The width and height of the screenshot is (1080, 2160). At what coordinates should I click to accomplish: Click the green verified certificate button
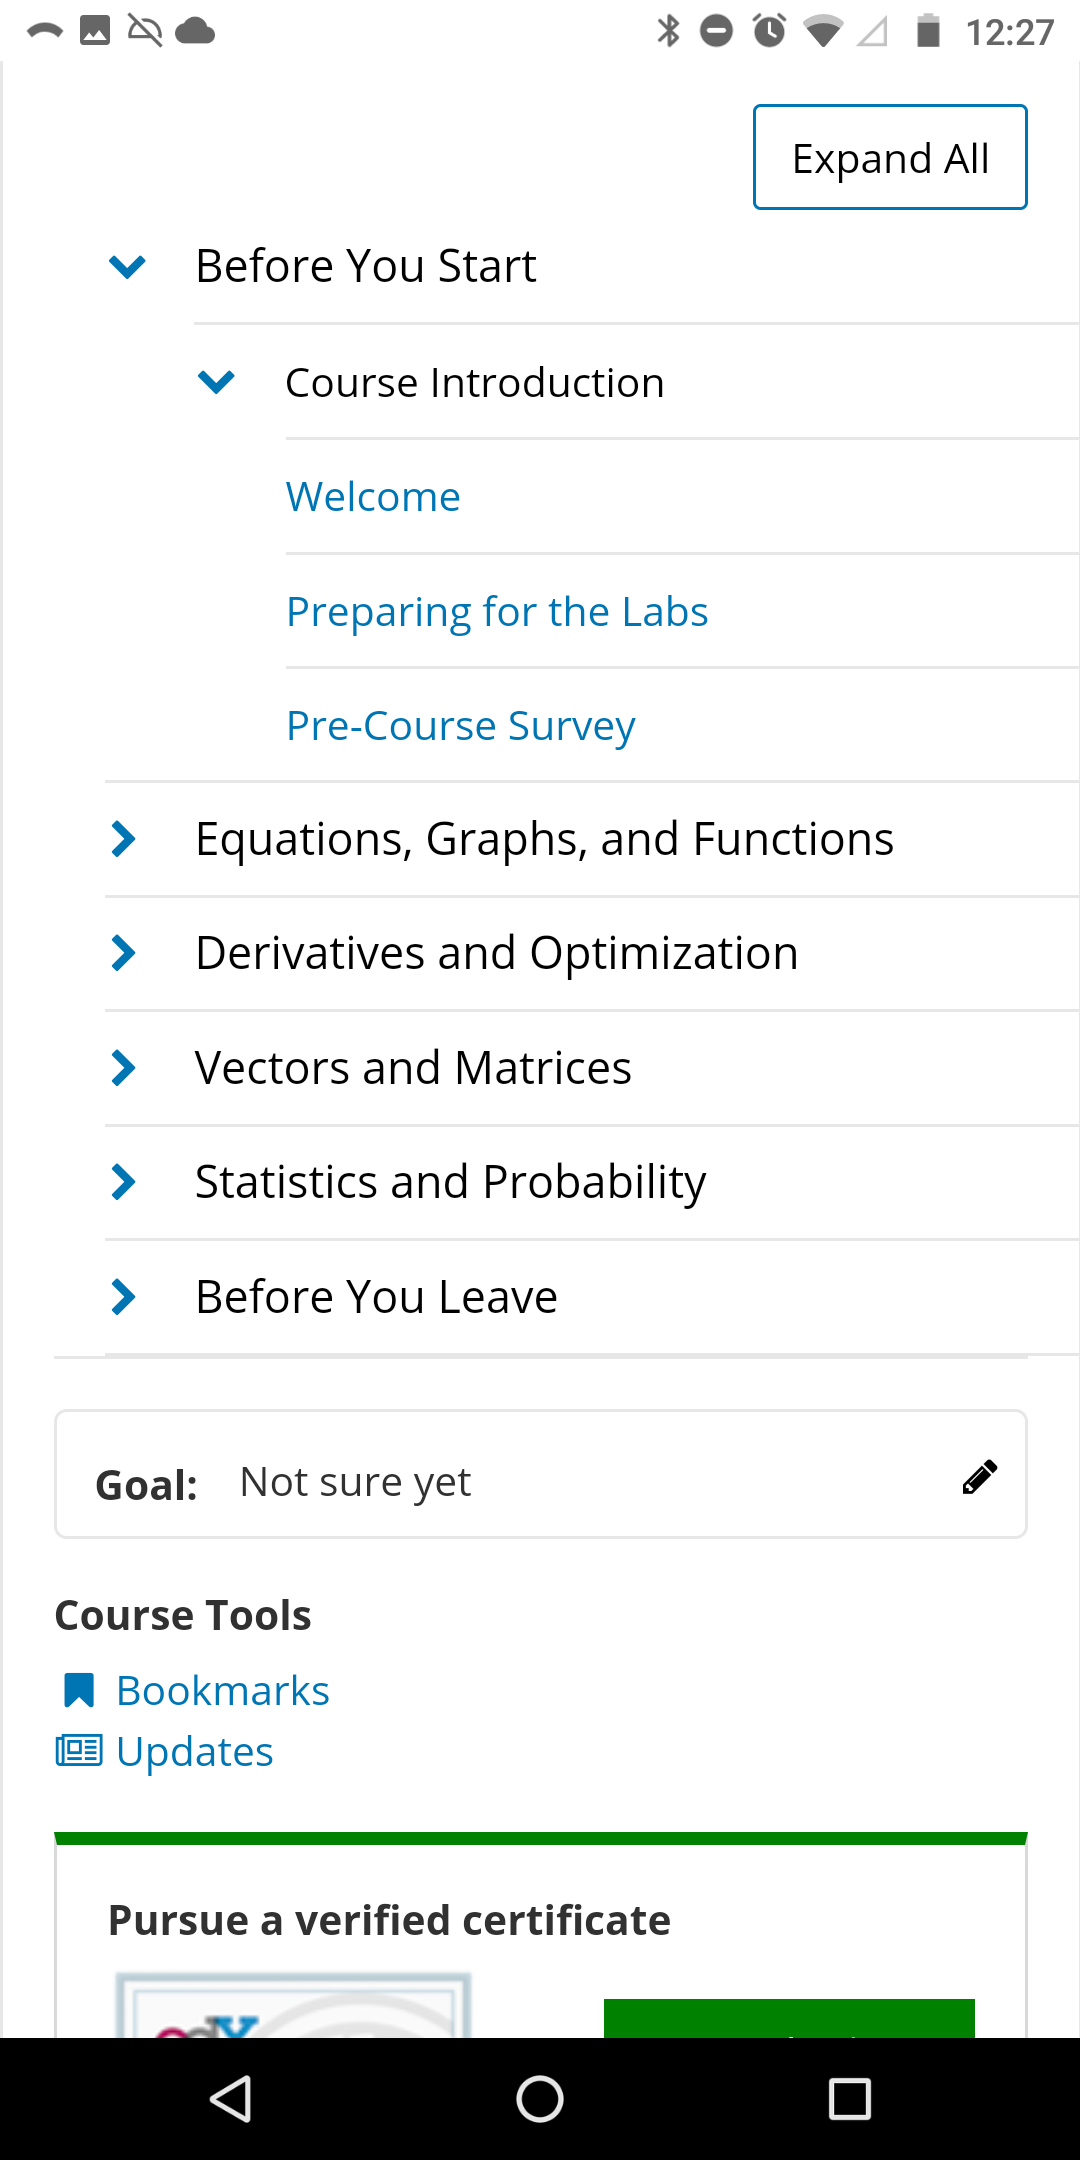(789, 2018)
